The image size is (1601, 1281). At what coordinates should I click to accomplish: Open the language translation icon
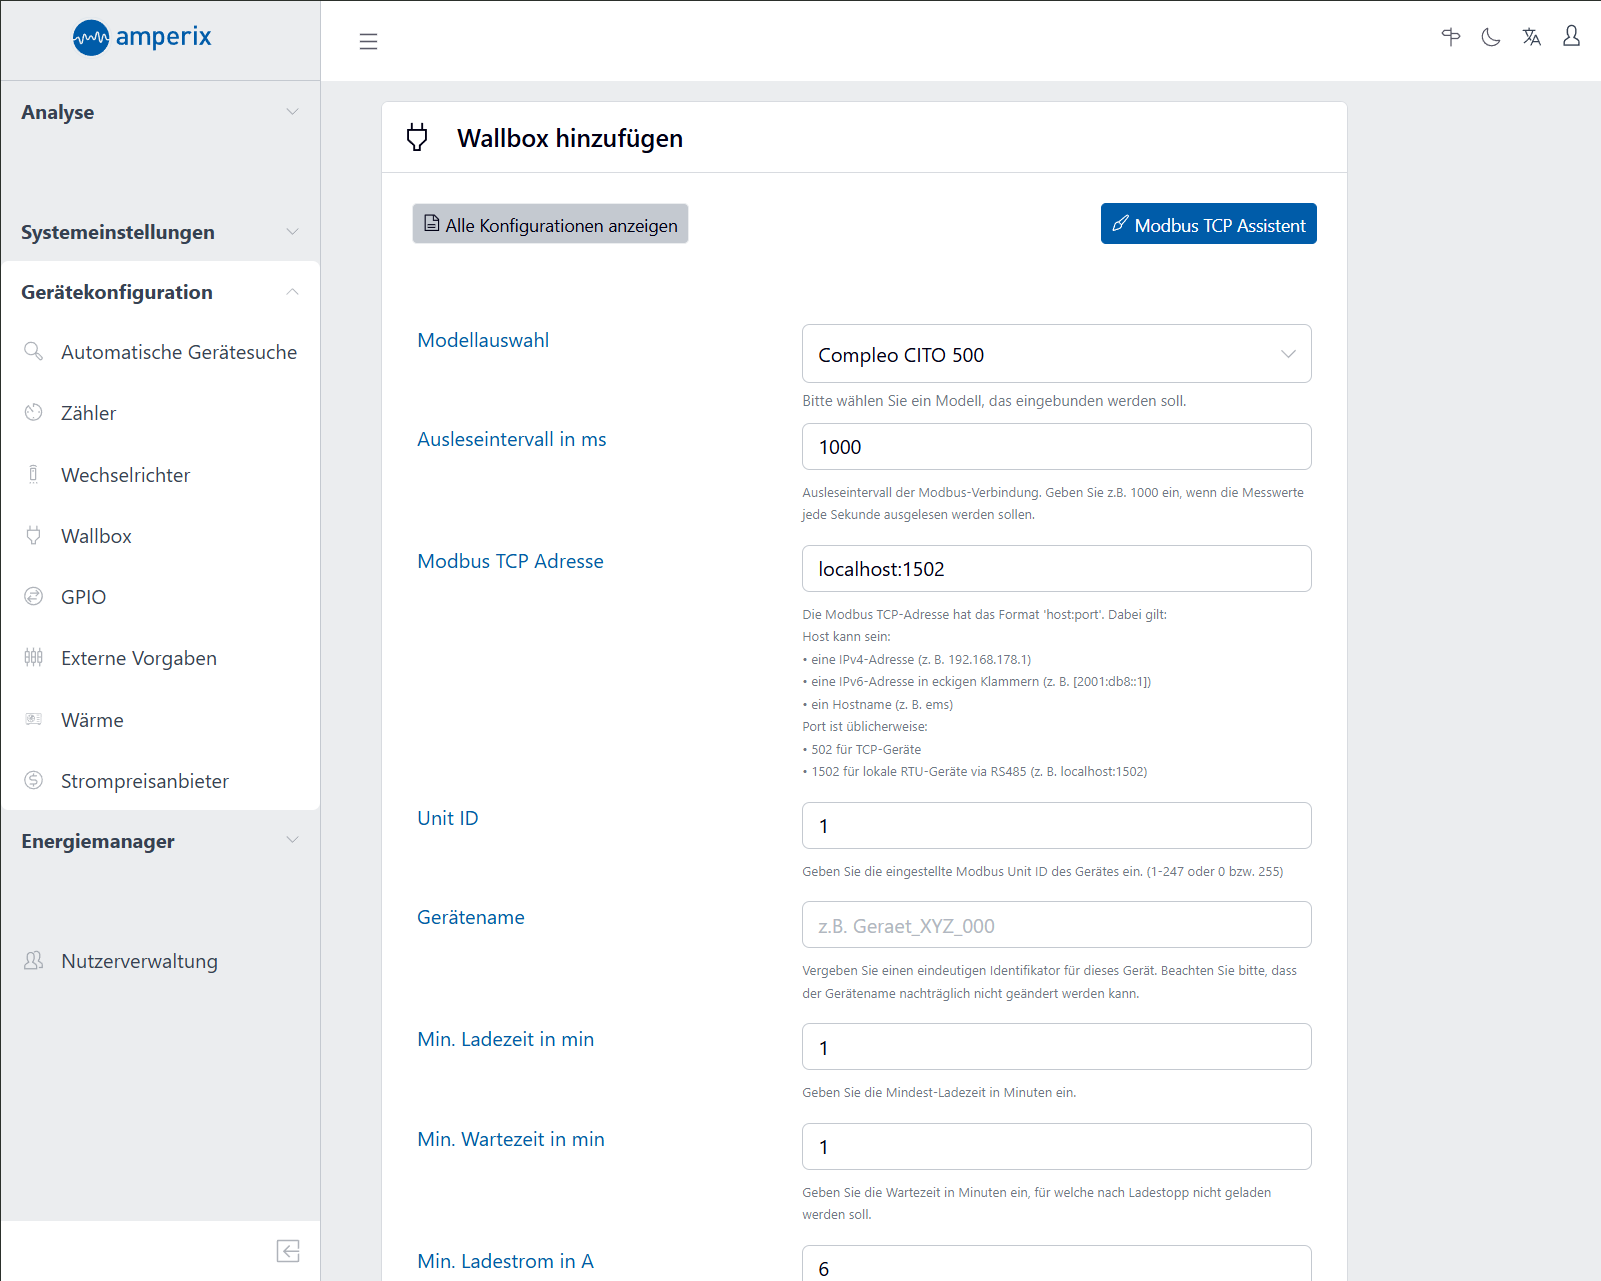point(1531,37)
